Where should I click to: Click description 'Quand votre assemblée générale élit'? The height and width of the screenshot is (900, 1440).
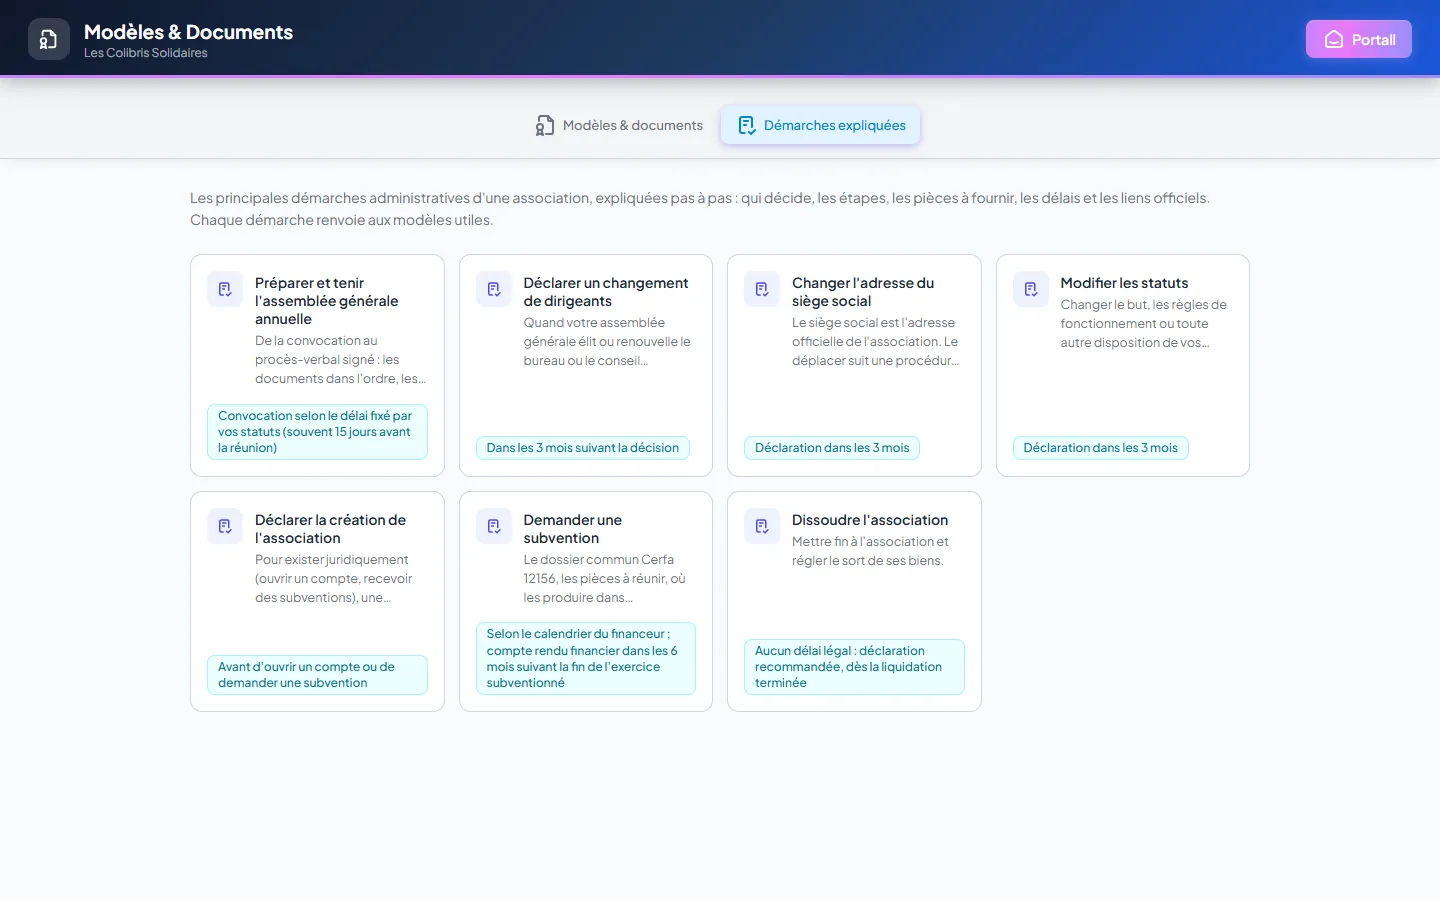pos(608,342)
